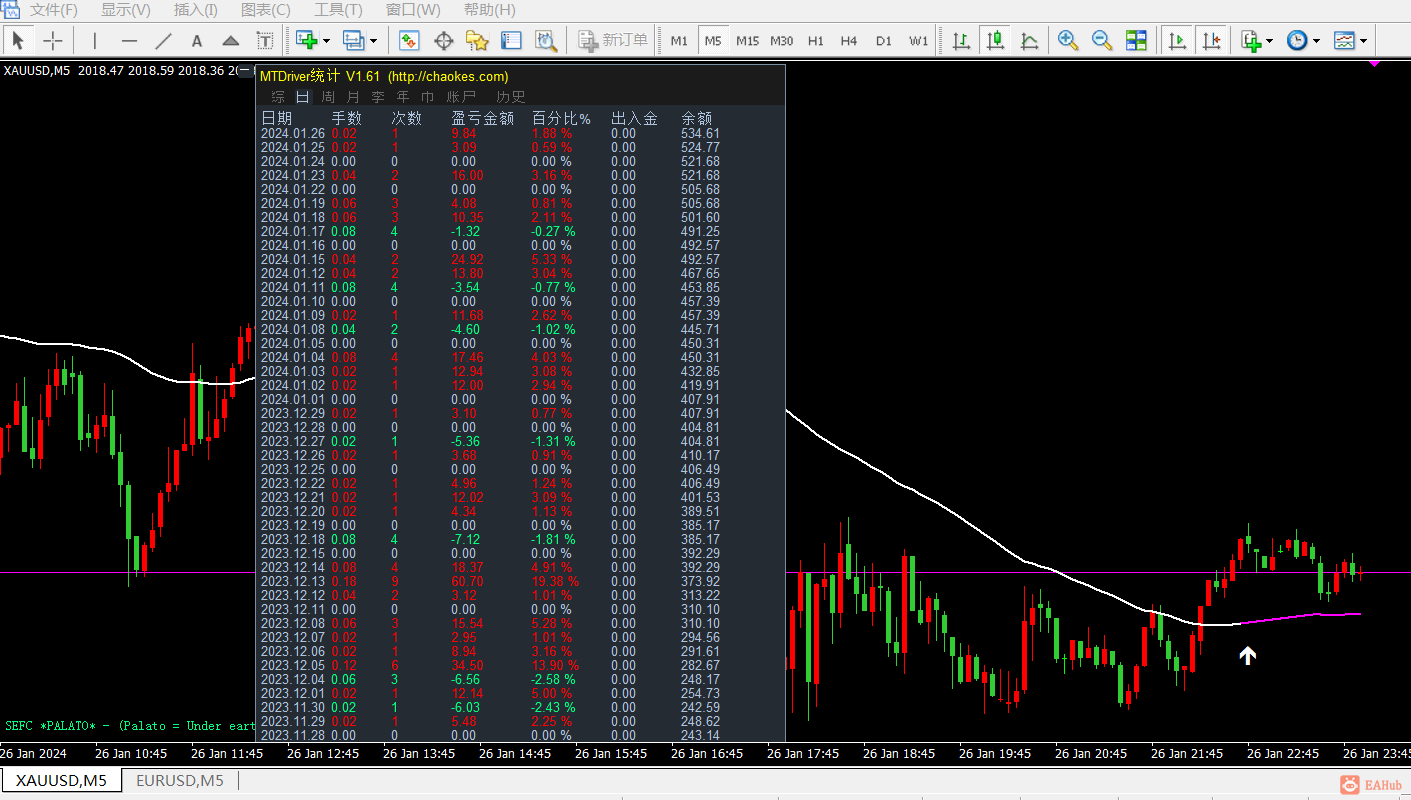1411x800 pixels.
Task: Select the 周 weekly statistics tab
Action: (x=328, y=97)
